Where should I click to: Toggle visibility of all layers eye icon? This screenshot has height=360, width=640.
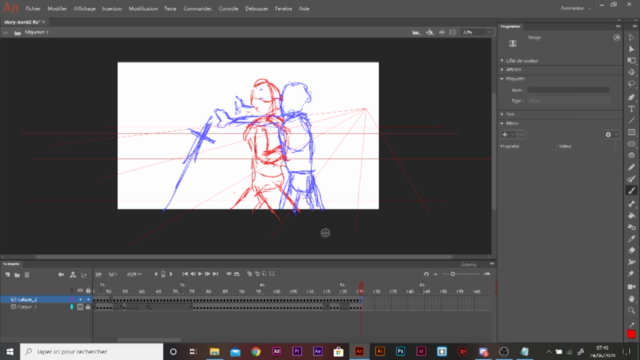[x=80, y=290]
